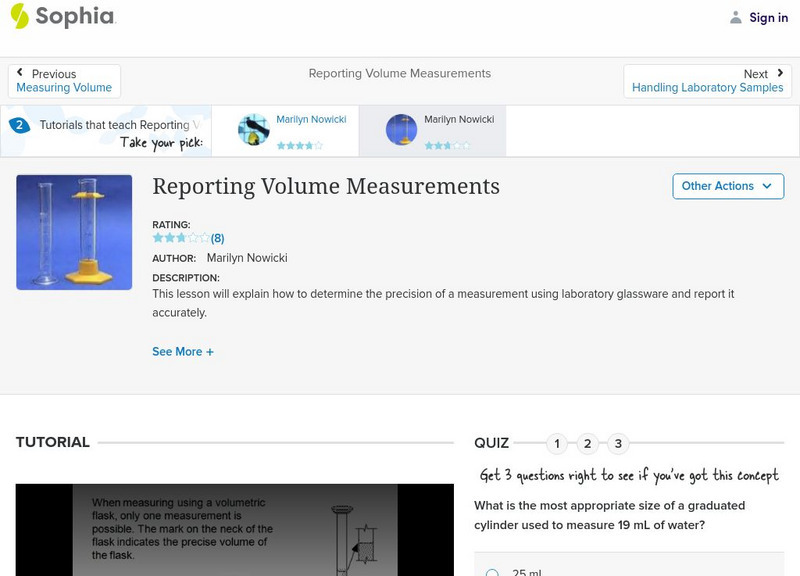Click the (8) ratings count
Image resolution: width=800 pixels, height=576 pixels.
point(217,238)
